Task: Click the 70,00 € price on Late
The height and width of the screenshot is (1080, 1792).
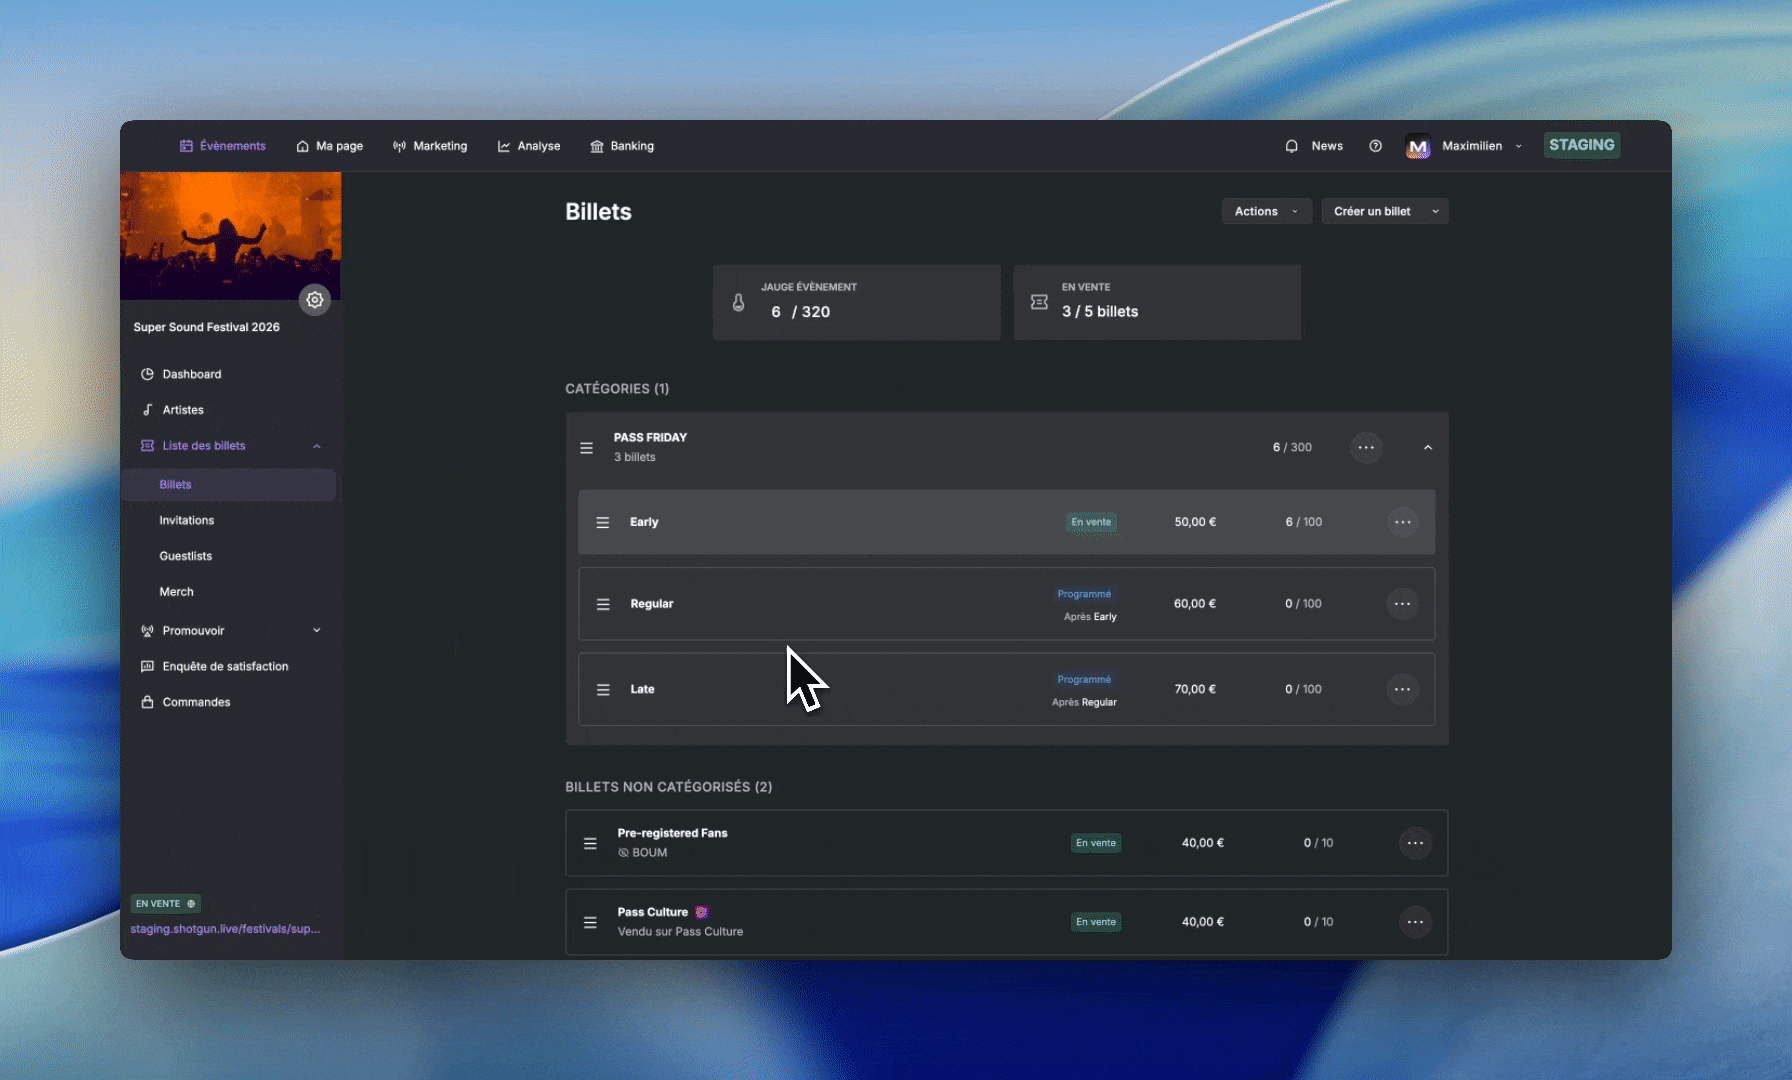Action: 1195,689
